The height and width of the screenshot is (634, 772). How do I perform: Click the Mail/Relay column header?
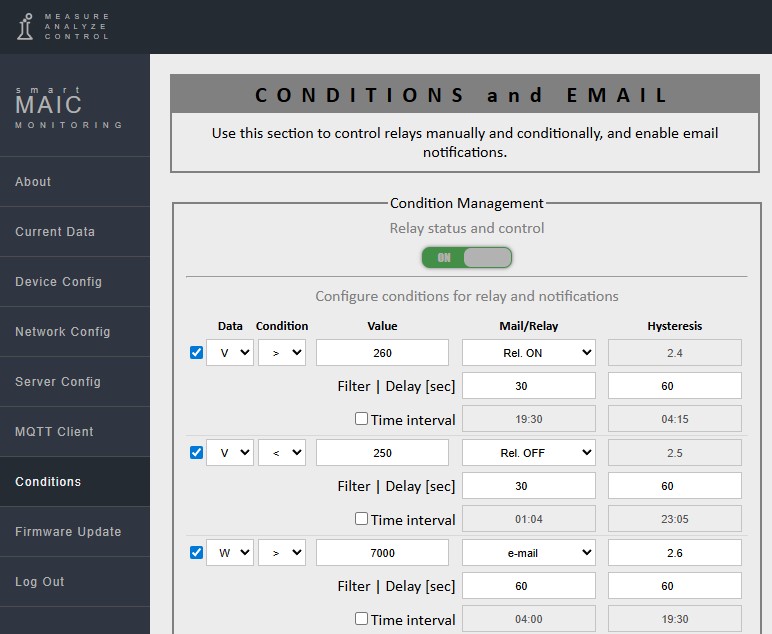pyautogui.click(x=529, y=326)
